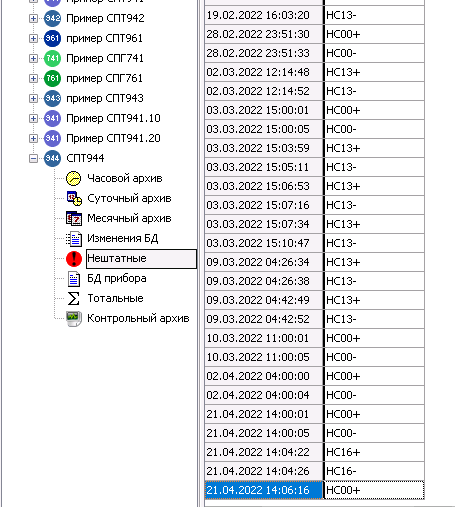Click the clock icon of Часовой архив

74,178
